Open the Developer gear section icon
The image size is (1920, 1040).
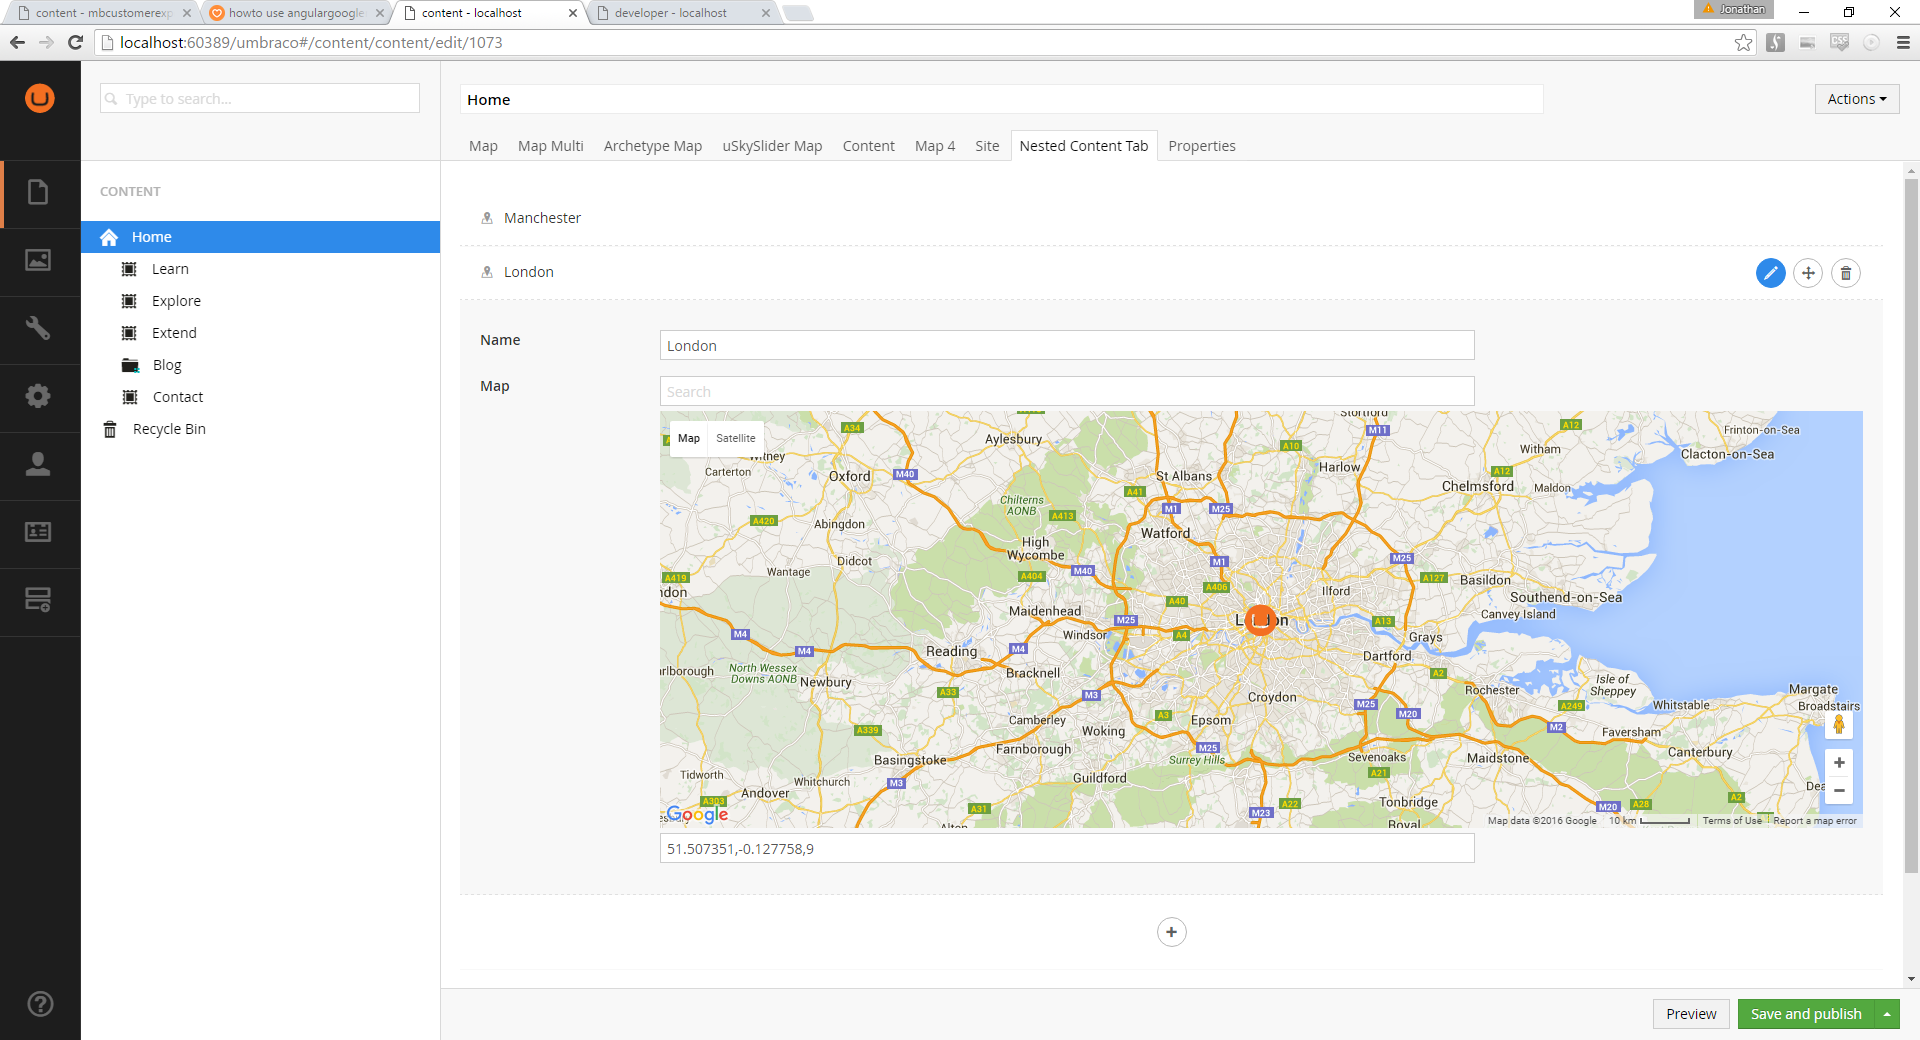tap(38, 396)
